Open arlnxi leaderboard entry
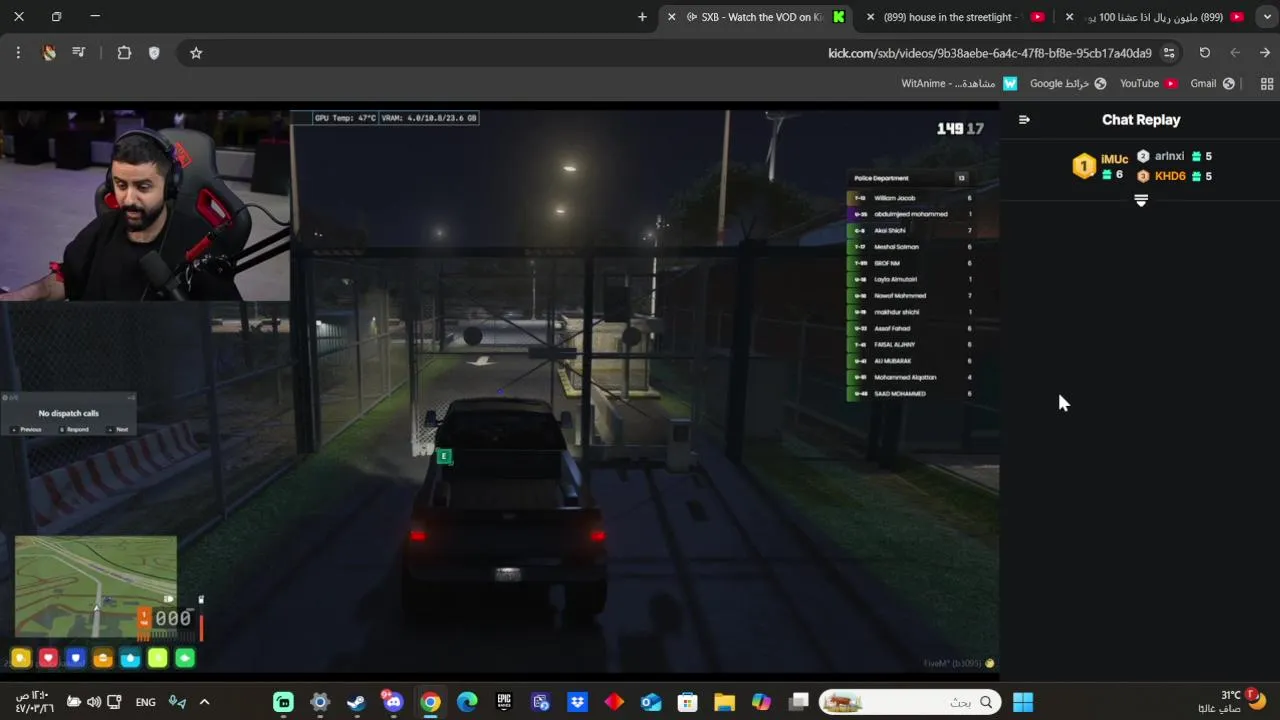 point(1175,156)
